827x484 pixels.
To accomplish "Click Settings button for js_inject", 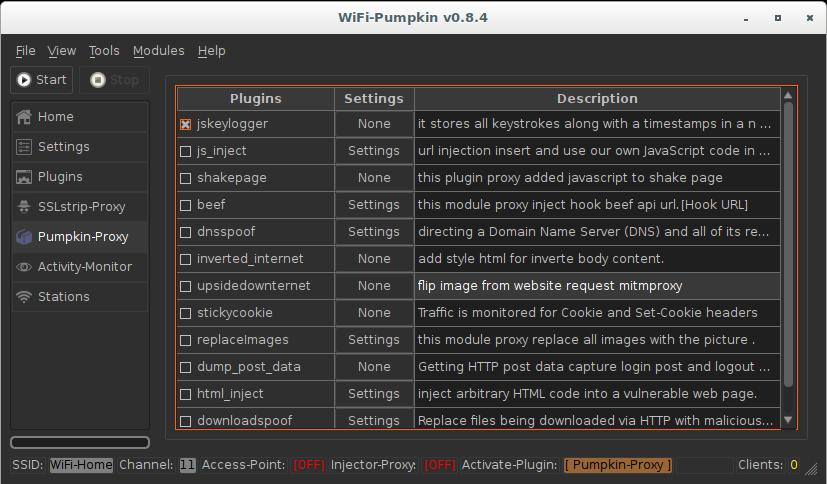I will (x=374, y=151).
